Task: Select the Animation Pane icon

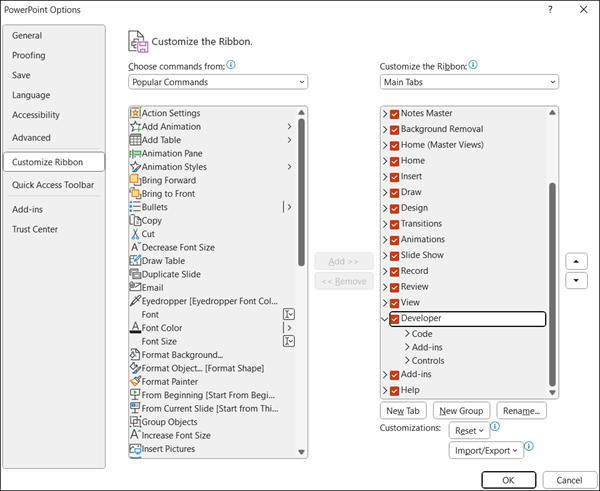Action: pyautogui.click(x=135, y=153)
